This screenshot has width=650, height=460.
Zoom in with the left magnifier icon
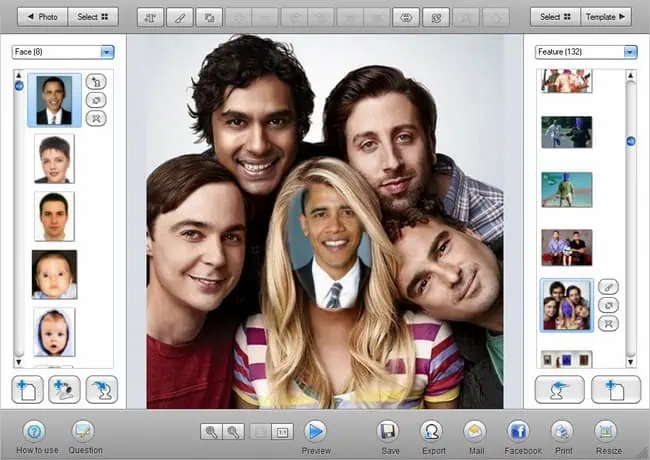click(211, 432)
